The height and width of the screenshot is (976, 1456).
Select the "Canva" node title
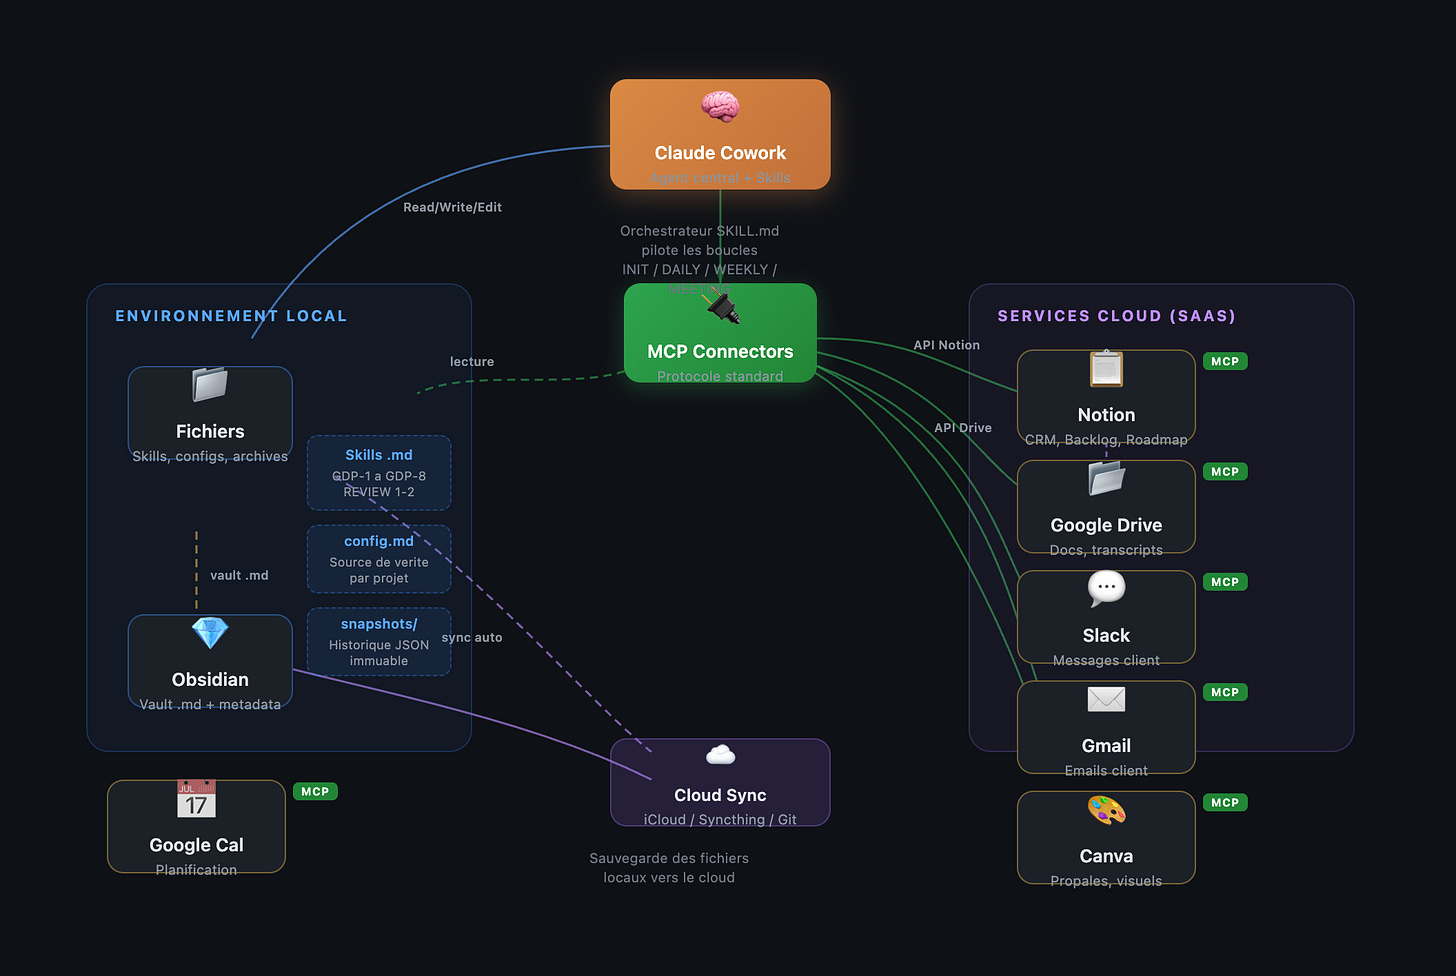1106,856
